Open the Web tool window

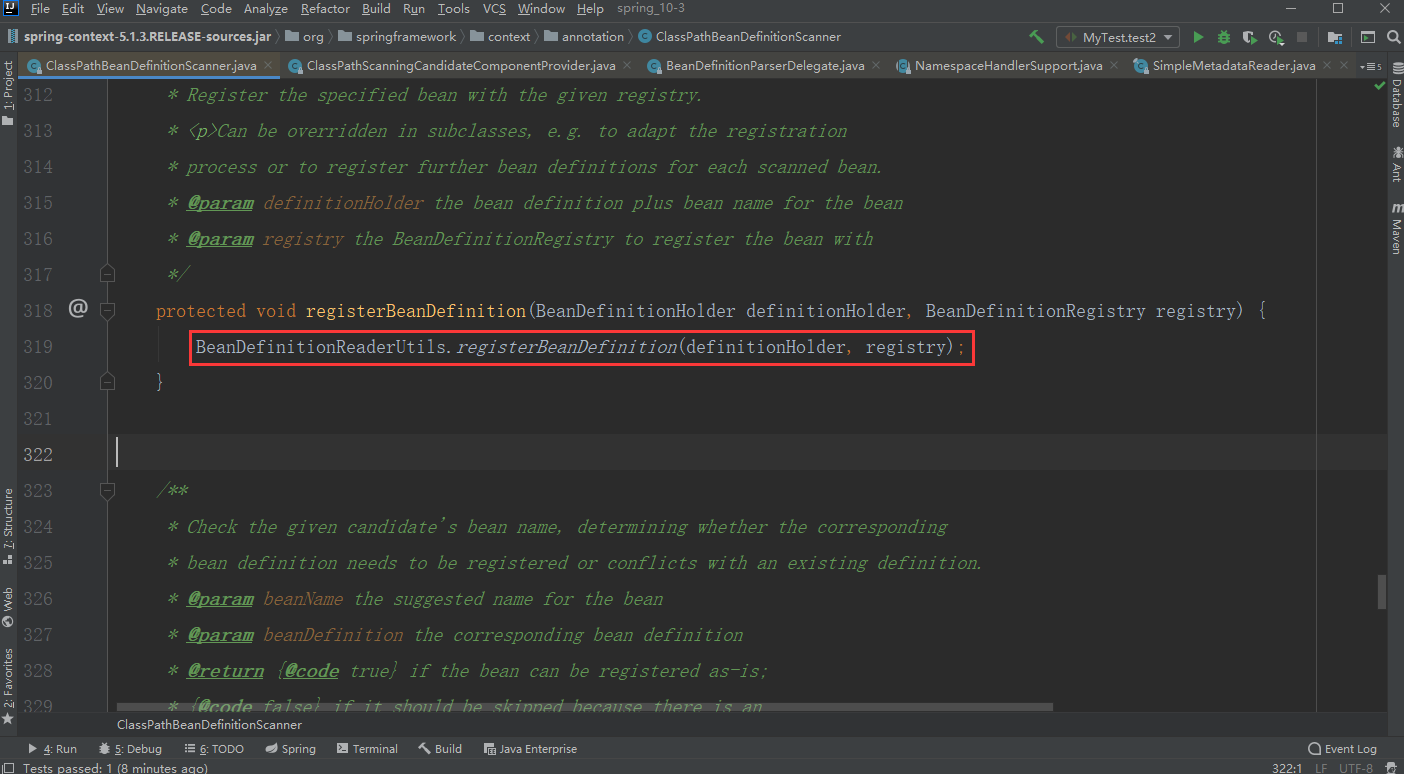[8, 607]
